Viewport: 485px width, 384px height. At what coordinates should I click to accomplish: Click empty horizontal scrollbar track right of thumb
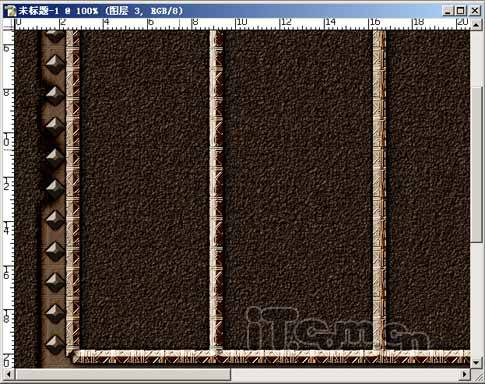tap(344, 374)
